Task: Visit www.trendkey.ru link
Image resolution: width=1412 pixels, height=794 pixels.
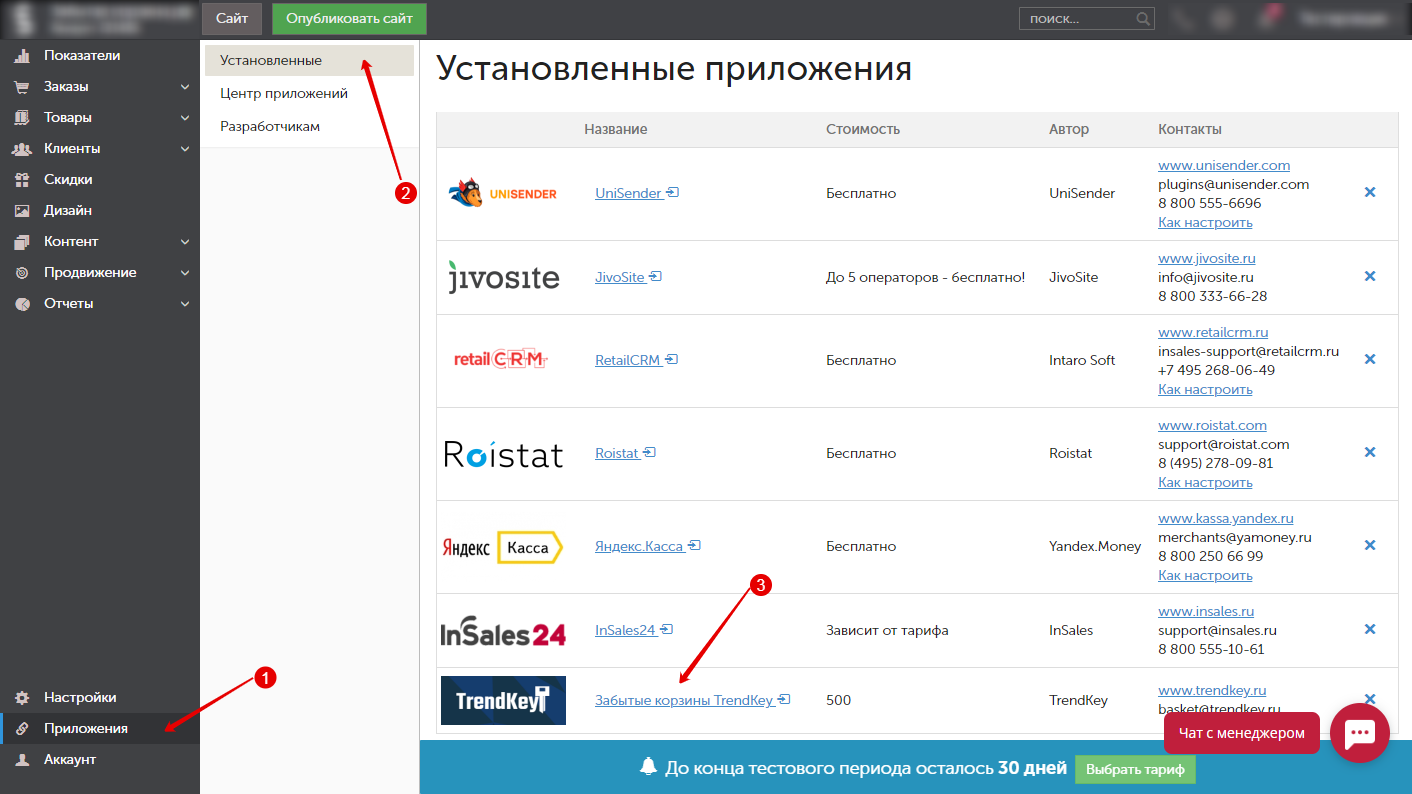Action: (1212, 690)
